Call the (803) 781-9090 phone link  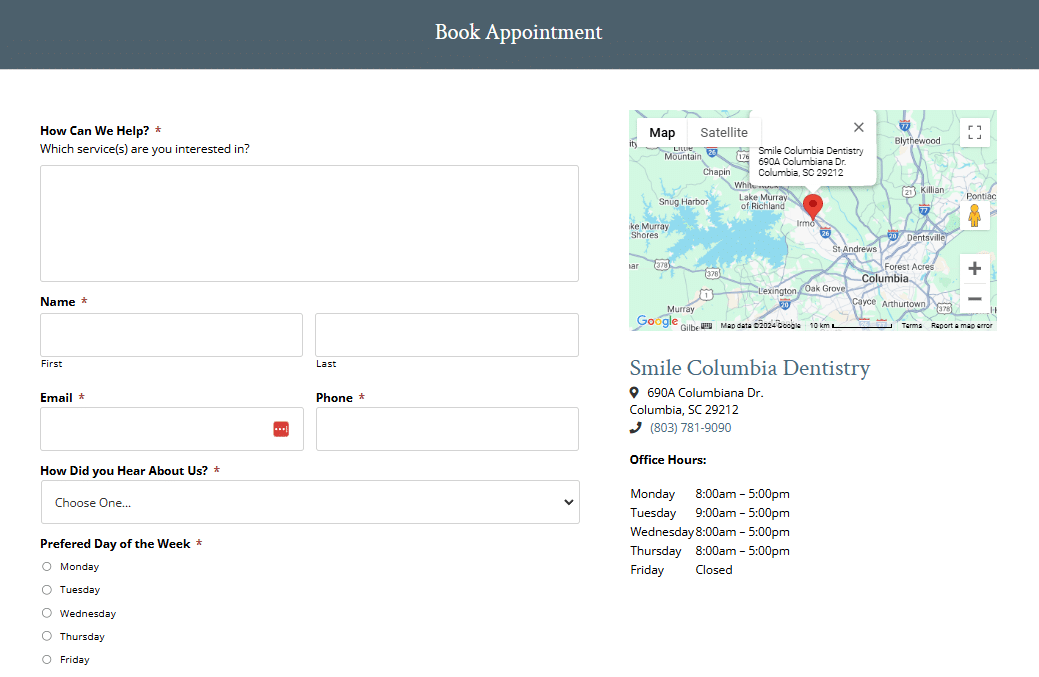click(x=691, y=426)
